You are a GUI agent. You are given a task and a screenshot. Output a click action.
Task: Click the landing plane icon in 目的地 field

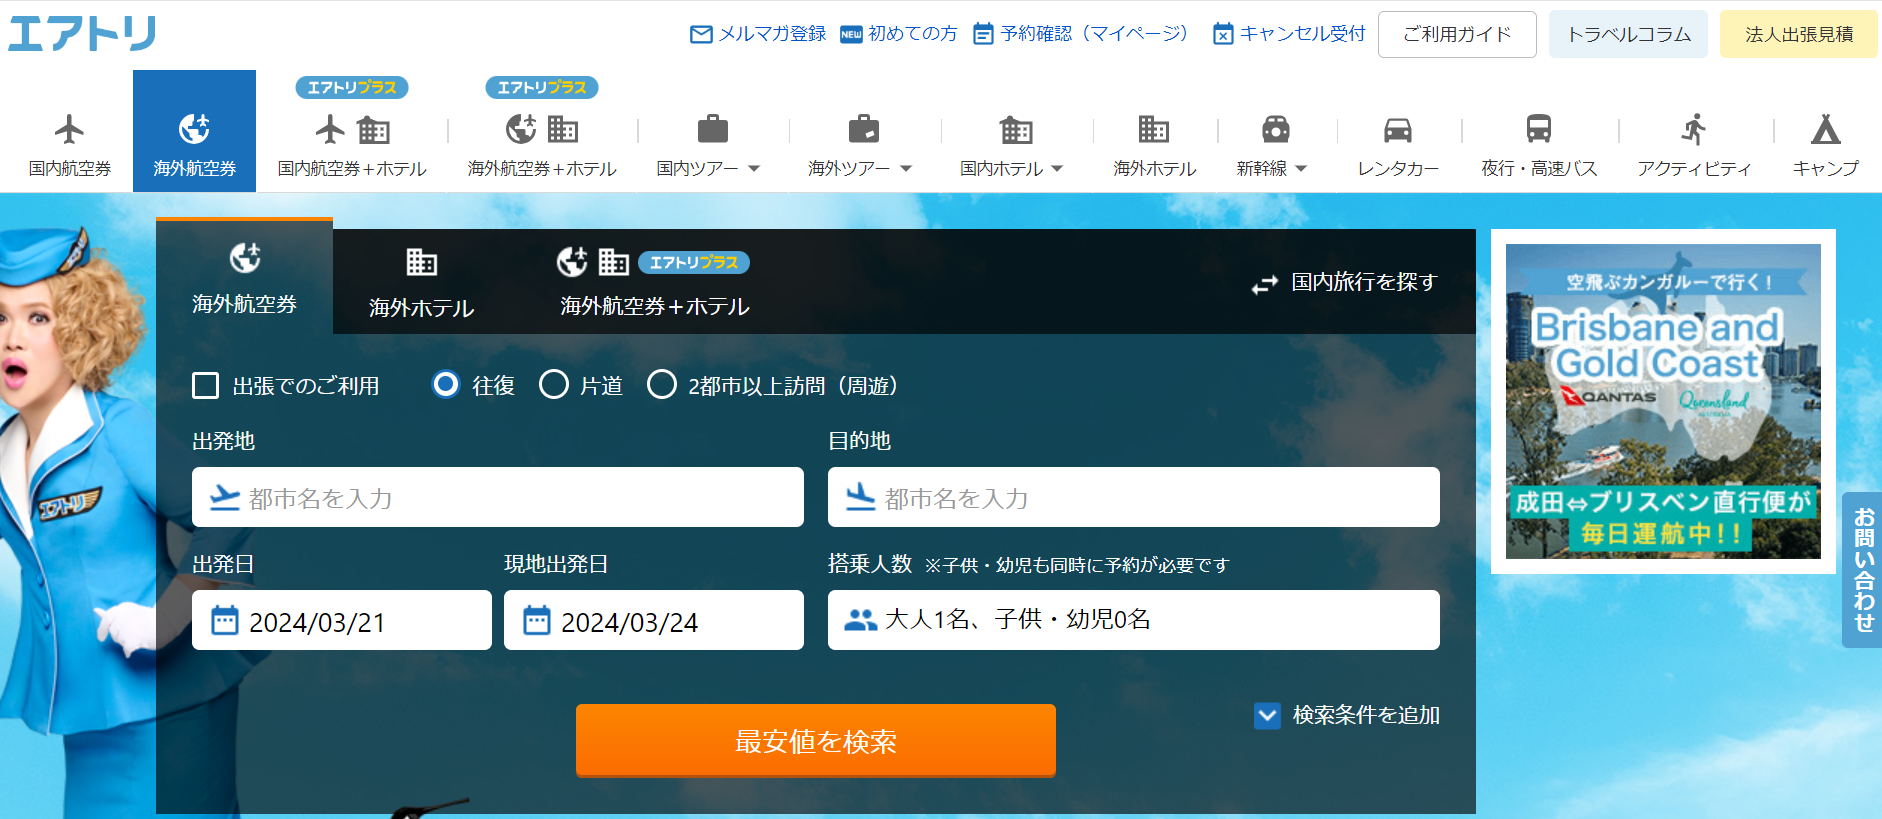click(860, 497)
